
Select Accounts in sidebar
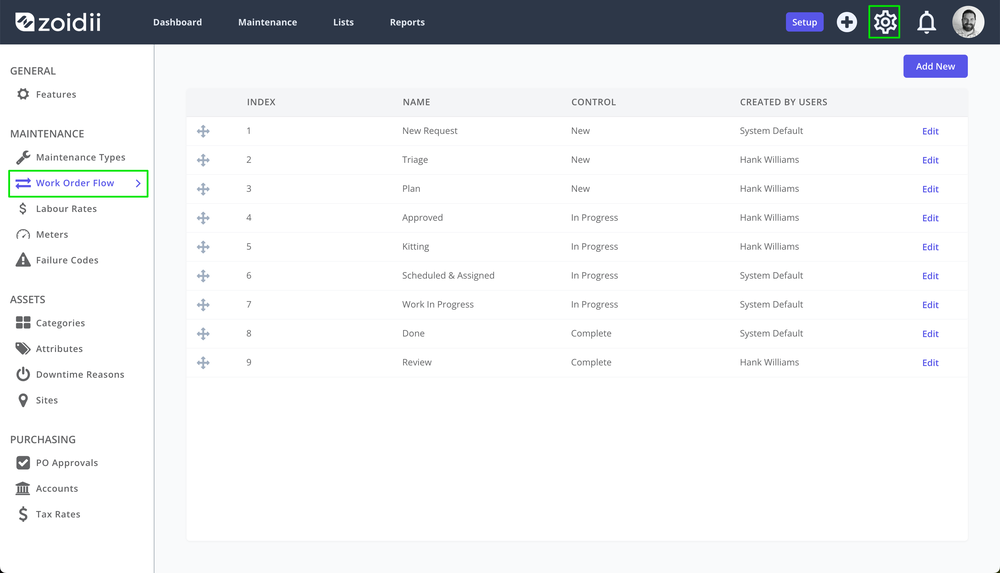coord(57,489)
